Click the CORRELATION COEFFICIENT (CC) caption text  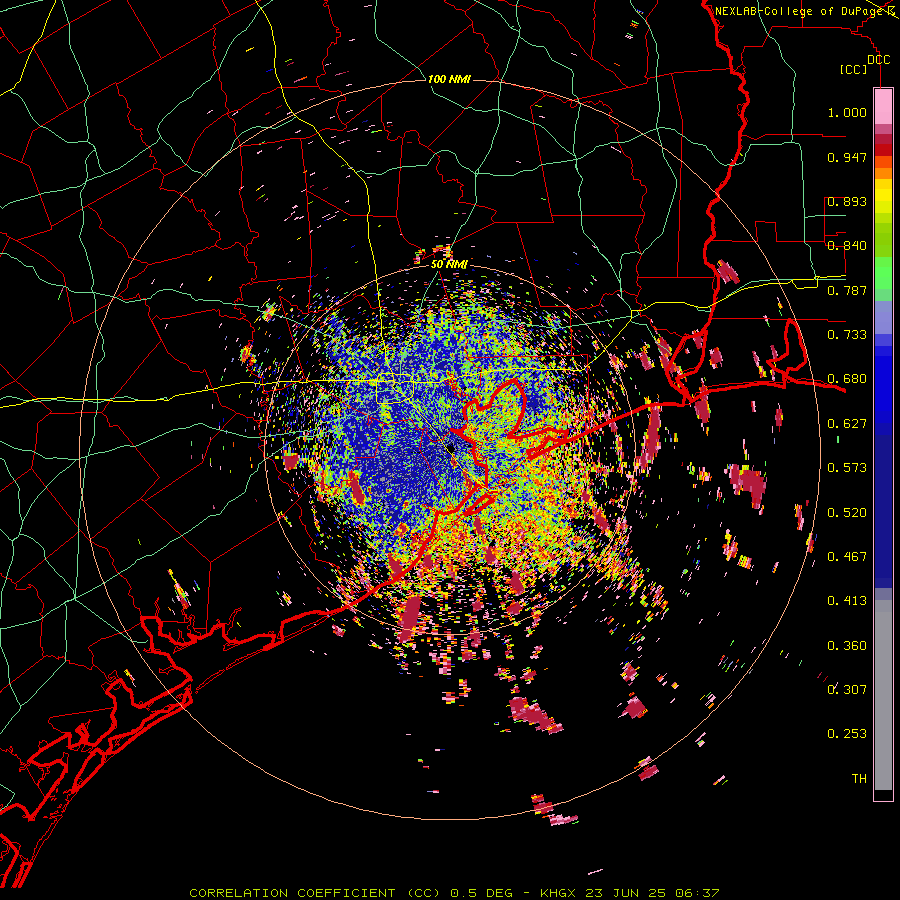click(315, 893)
